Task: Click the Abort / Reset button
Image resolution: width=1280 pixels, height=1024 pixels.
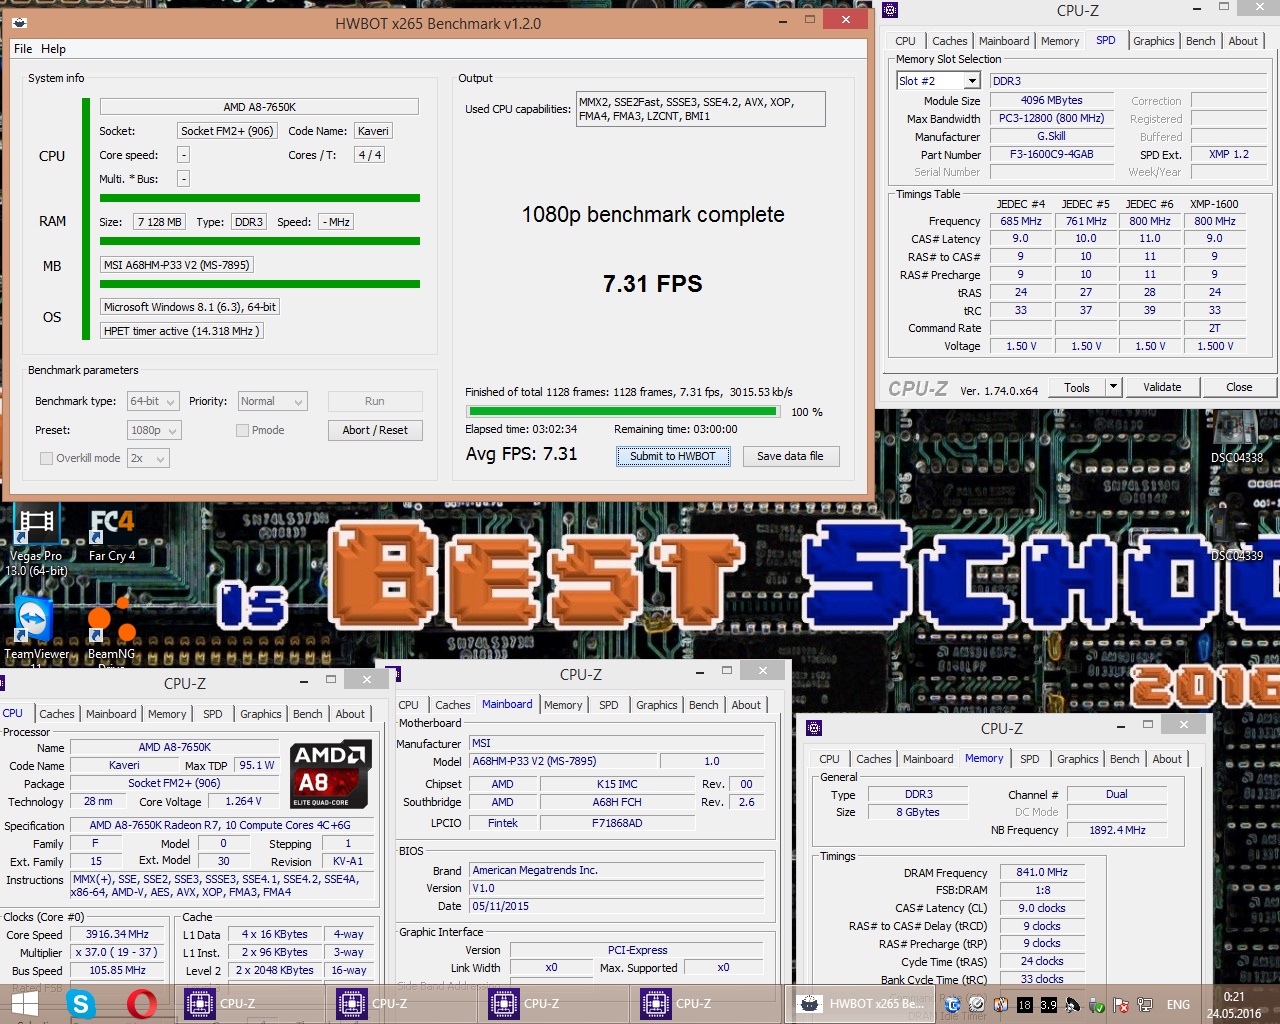Action: click(375, 430)
